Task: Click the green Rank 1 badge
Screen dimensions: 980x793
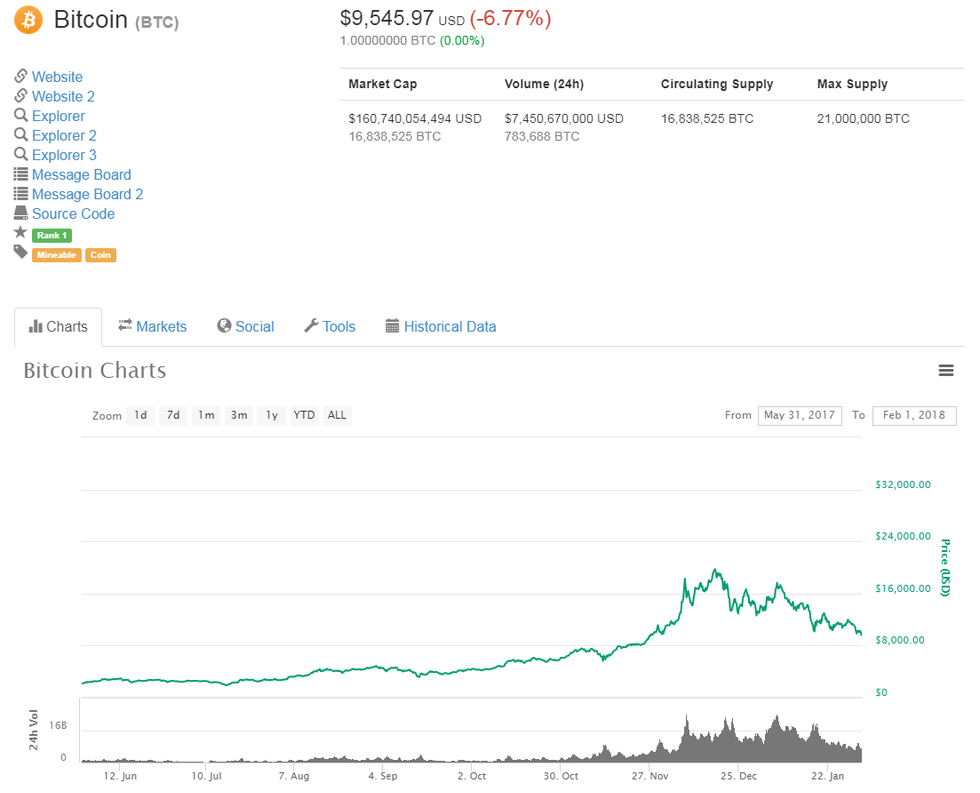Action: click(51, 234)
